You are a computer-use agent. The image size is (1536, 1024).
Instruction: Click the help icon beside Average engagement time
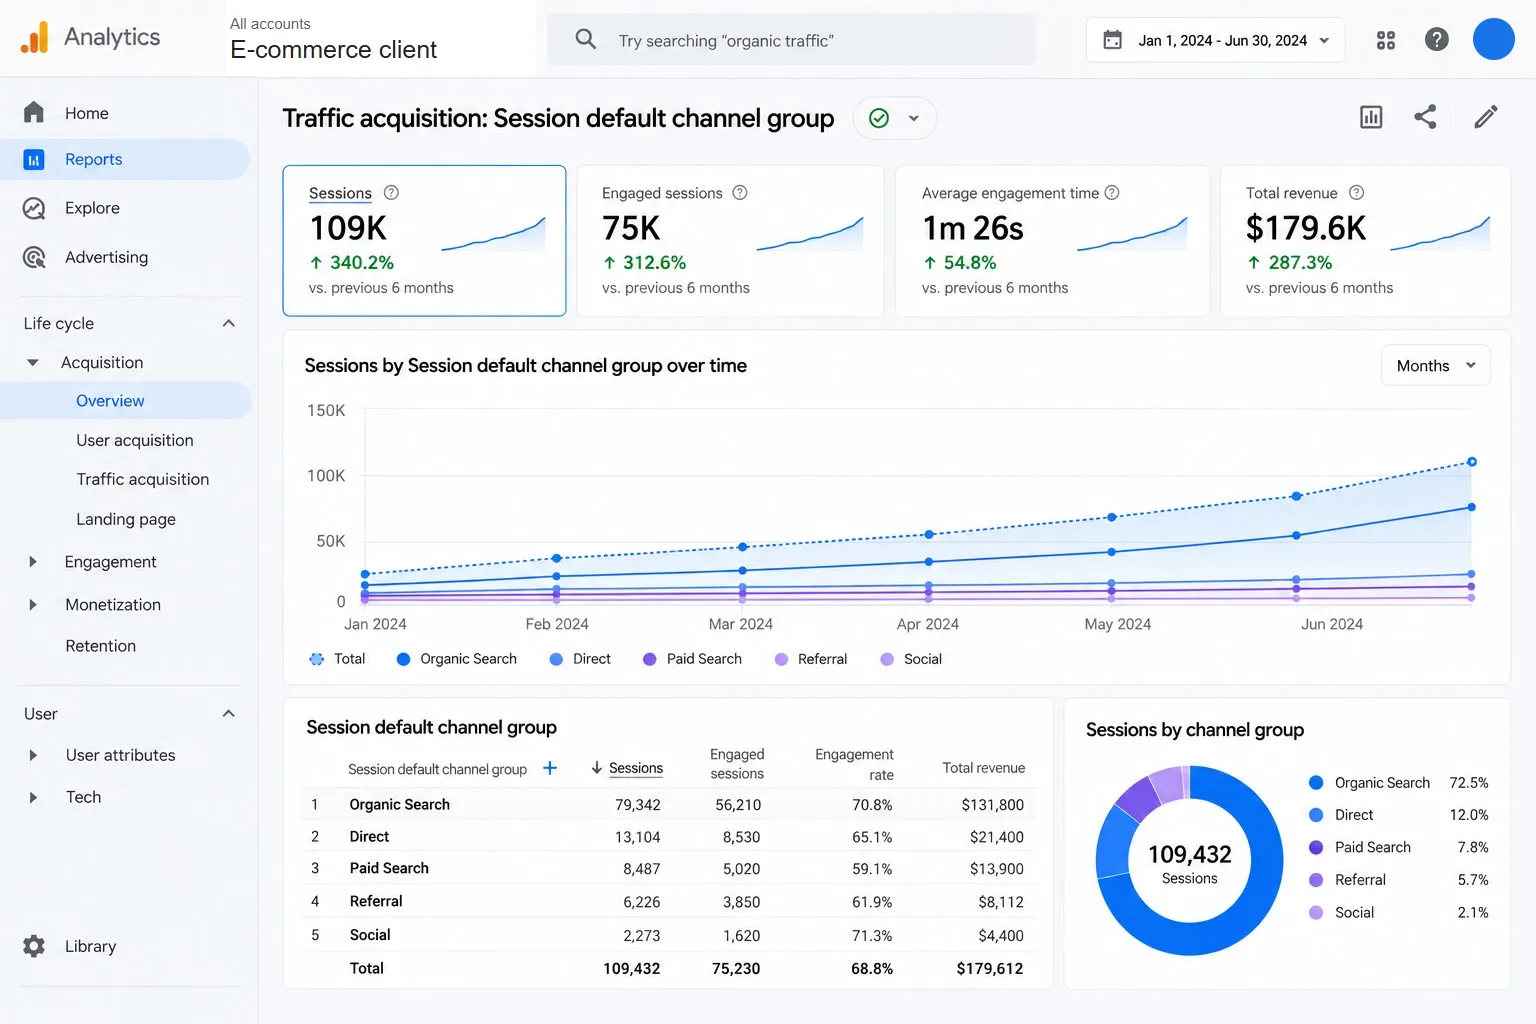[1112, 192]
